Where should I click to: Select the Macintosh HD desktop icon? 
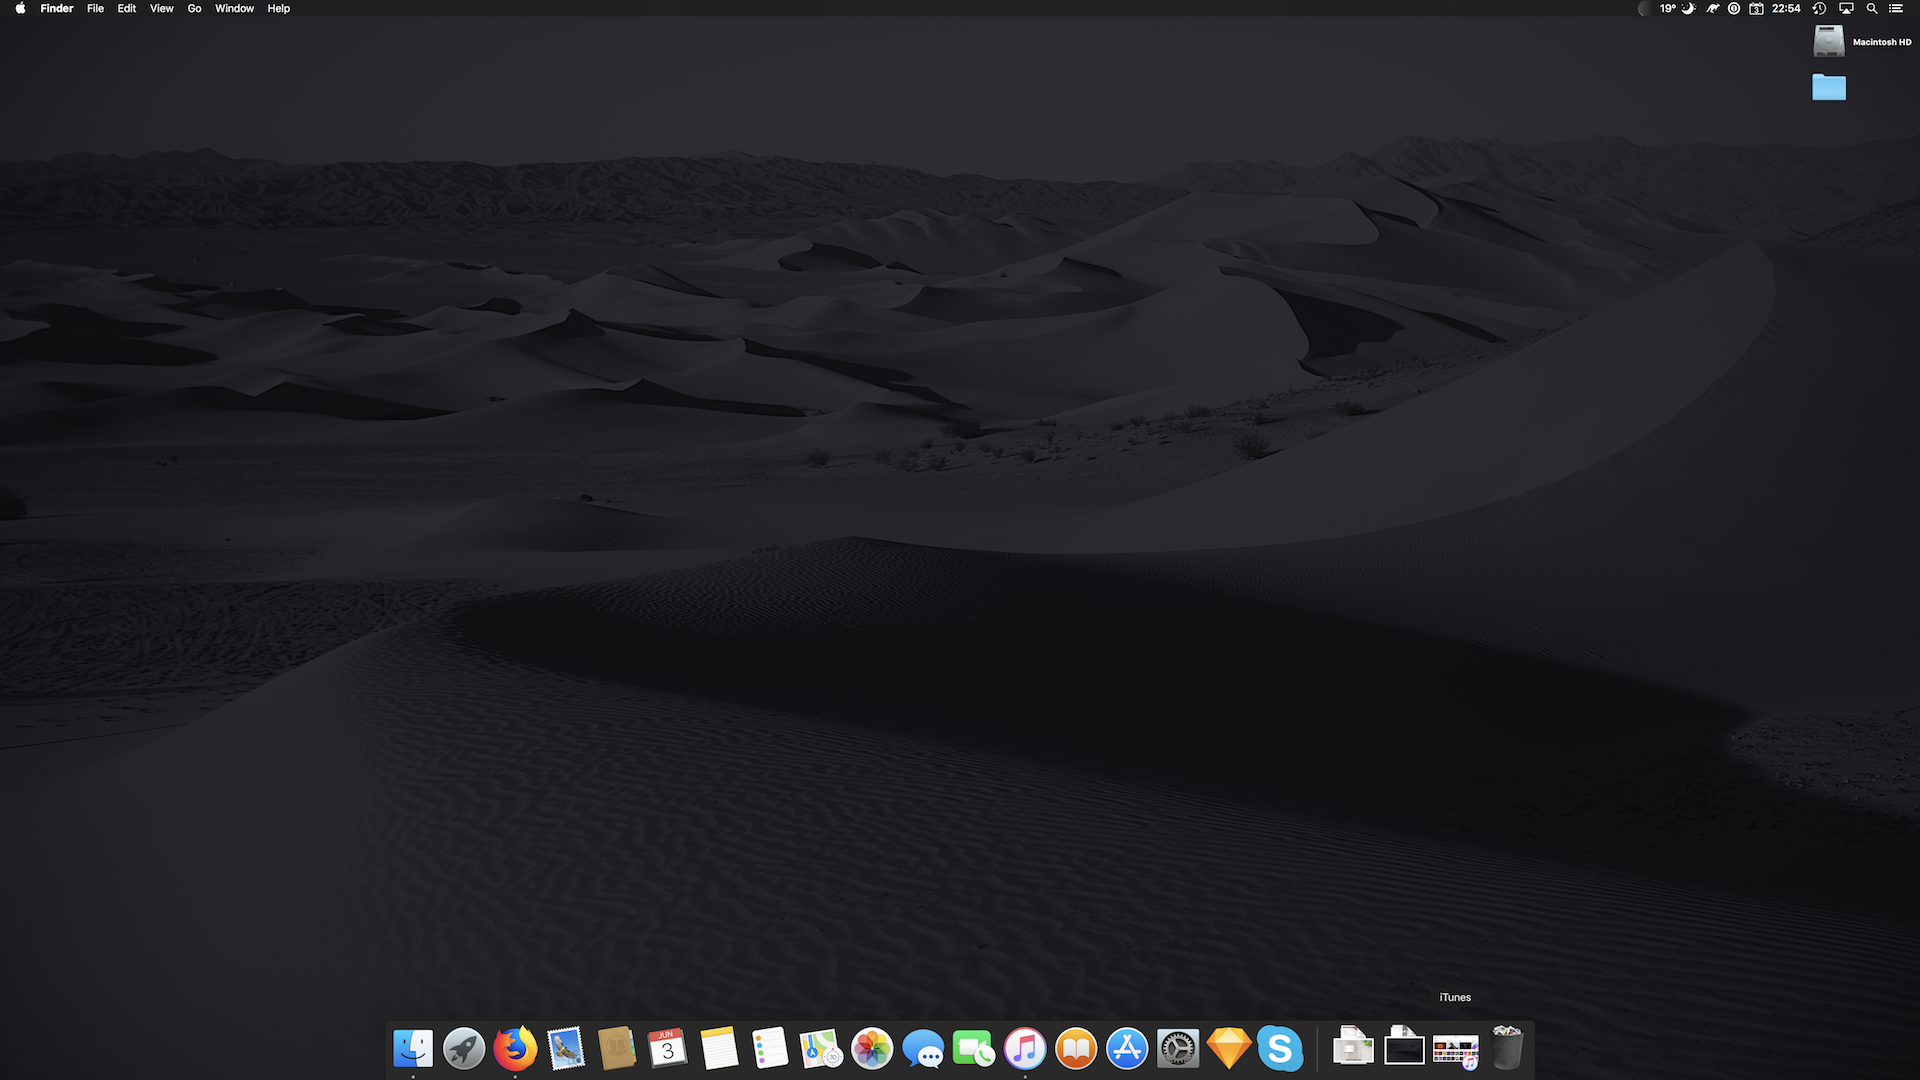(1829, 41)
